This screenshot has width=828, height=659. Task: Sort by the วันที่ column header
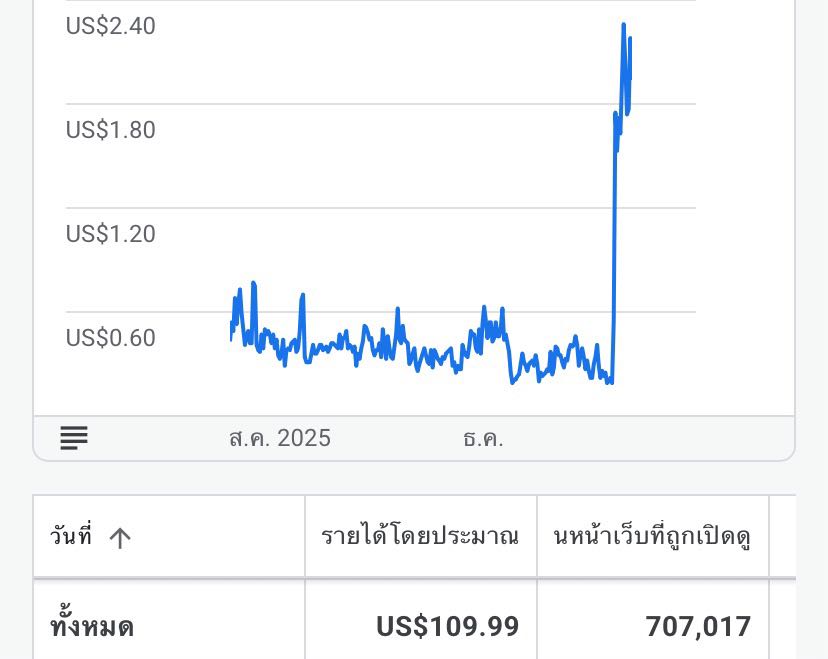71,537
